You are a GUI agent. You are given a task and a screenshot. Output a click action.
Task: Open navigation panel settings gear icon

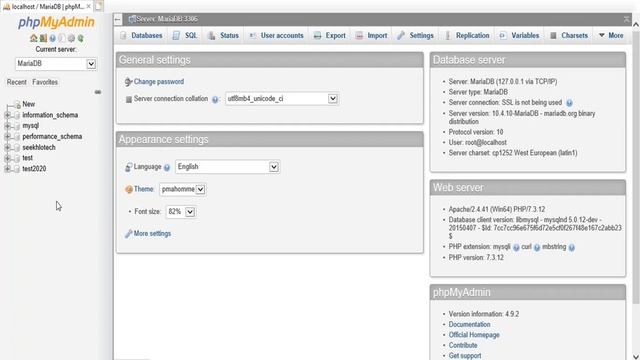coord(71,38)
